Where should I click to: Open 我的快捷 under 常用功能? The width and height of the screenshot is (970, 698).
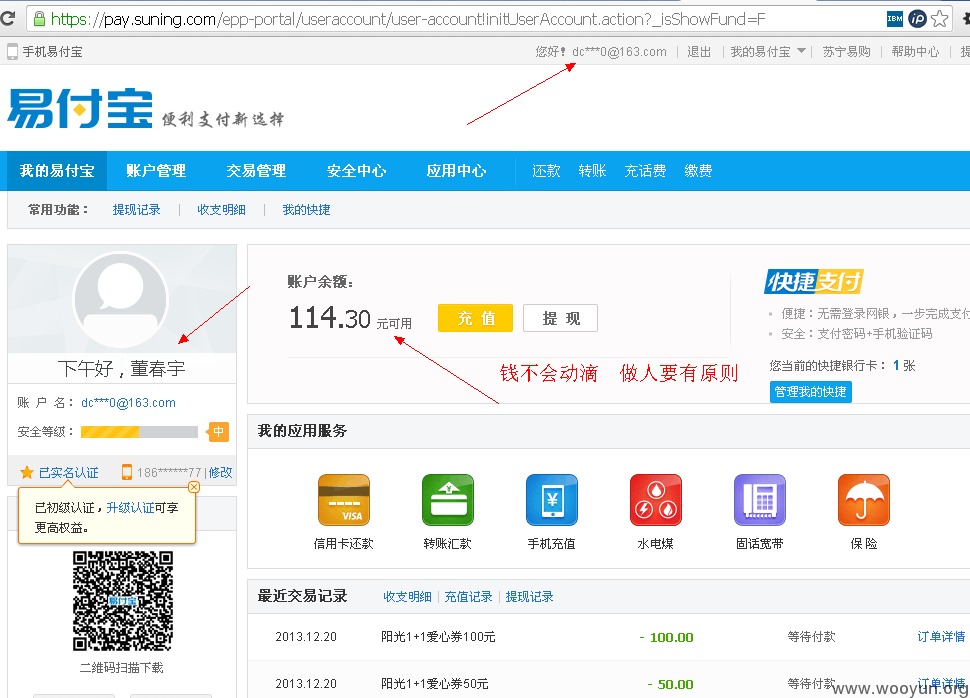pyautogui.click(x=306, y=210)
